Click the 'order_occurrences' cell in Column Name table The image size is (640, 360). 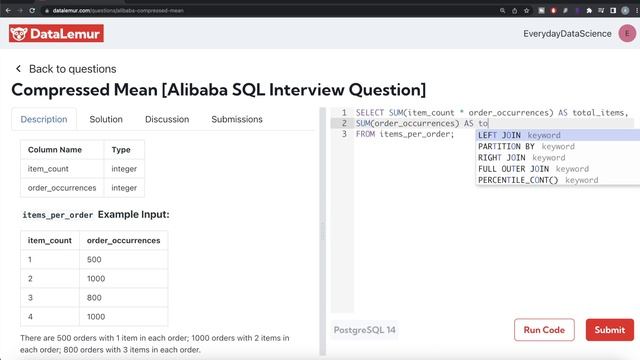[62, 188]
